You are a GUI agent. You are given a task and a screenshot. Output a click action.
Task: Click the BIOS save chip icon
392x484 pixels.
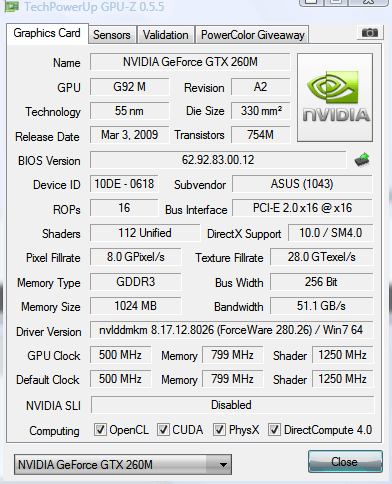[x=362, y=160]
